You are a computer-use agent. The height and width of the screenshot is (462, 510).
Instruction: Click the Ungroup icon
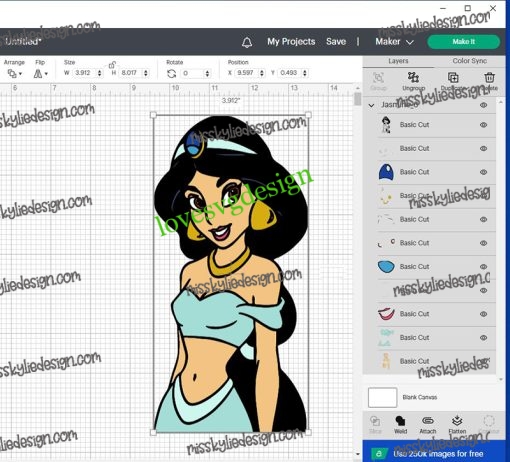tap(413, 78)
